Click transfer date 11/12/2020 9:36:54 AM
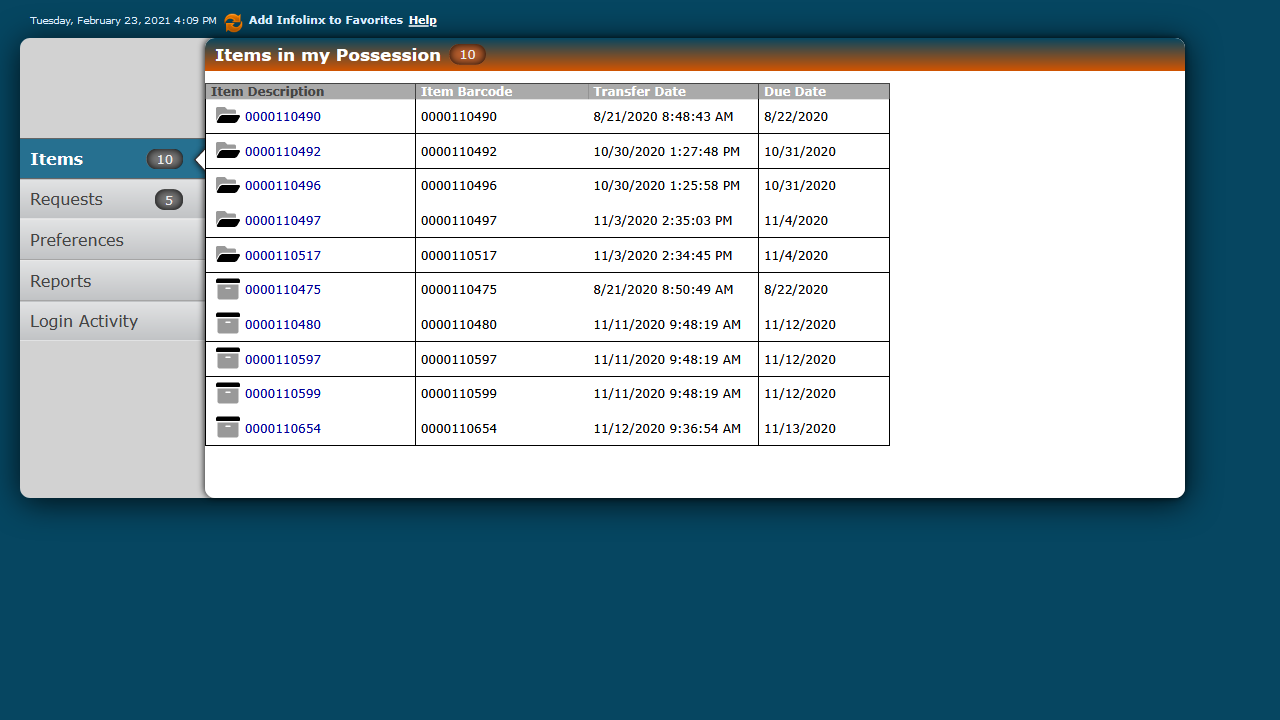1280x720 pixels. [667, 429]
